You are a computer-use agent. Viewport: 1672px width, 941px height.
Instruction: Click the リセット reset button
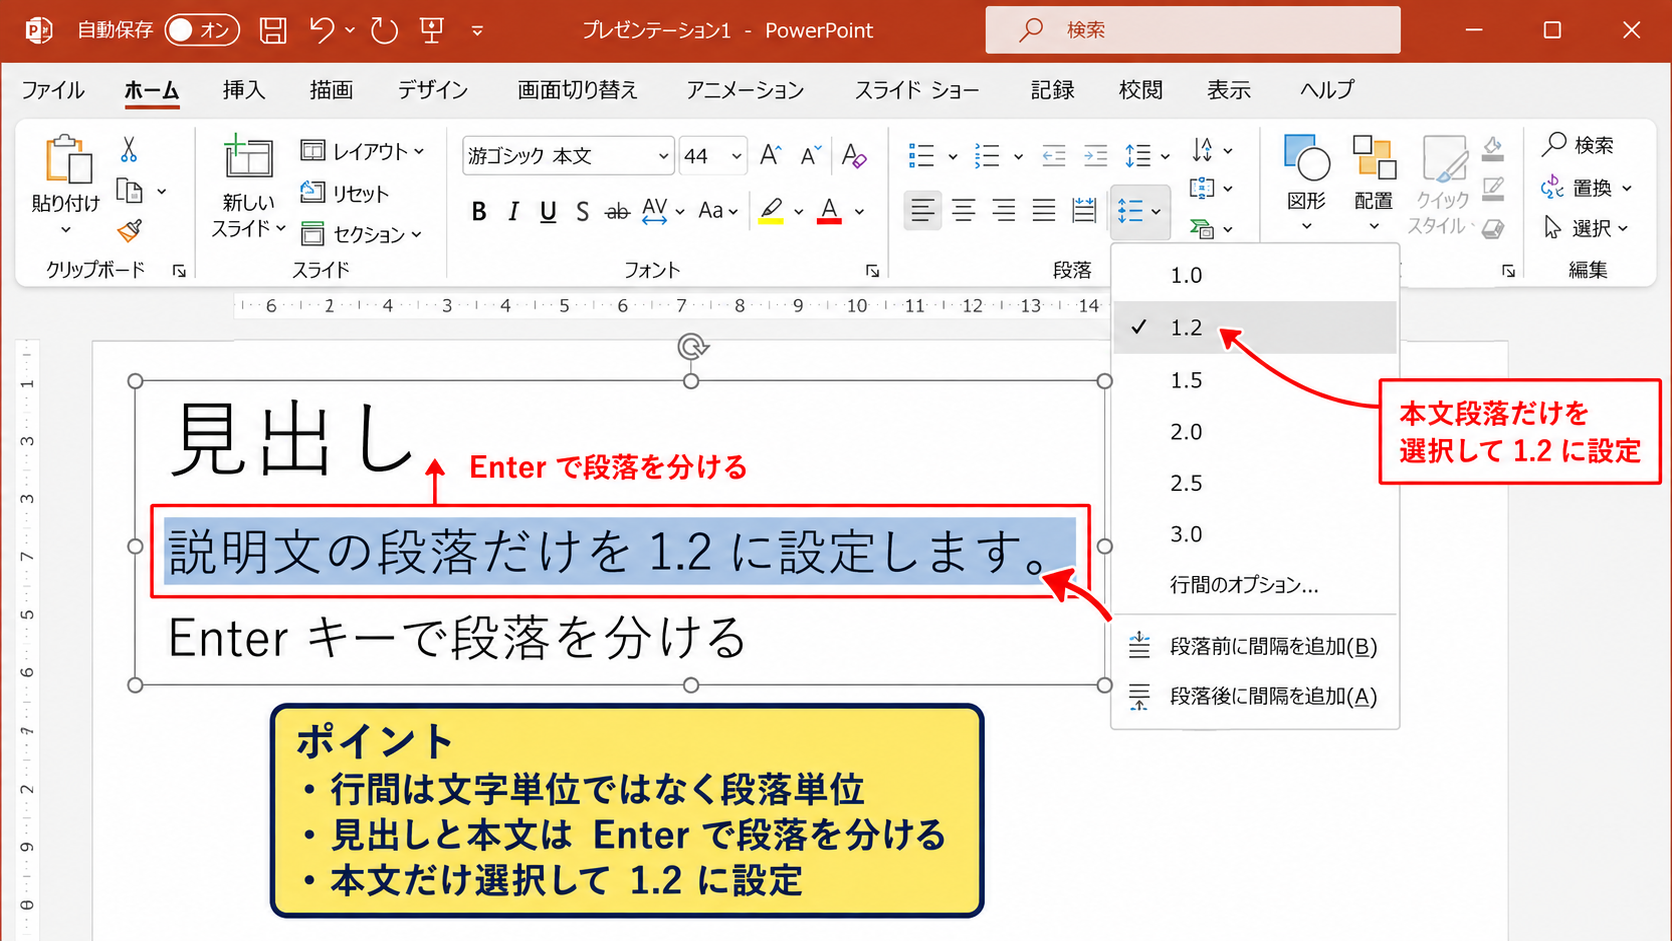pos(345,193)
